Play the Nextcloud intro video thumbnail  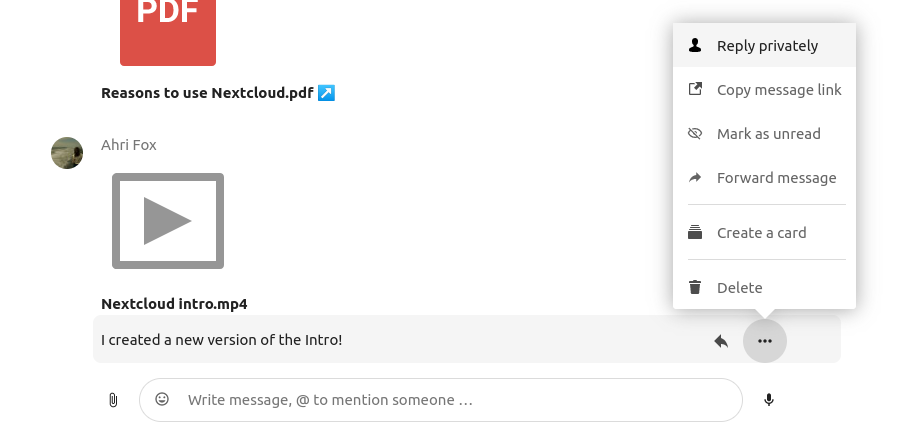(x=168, y=221)
